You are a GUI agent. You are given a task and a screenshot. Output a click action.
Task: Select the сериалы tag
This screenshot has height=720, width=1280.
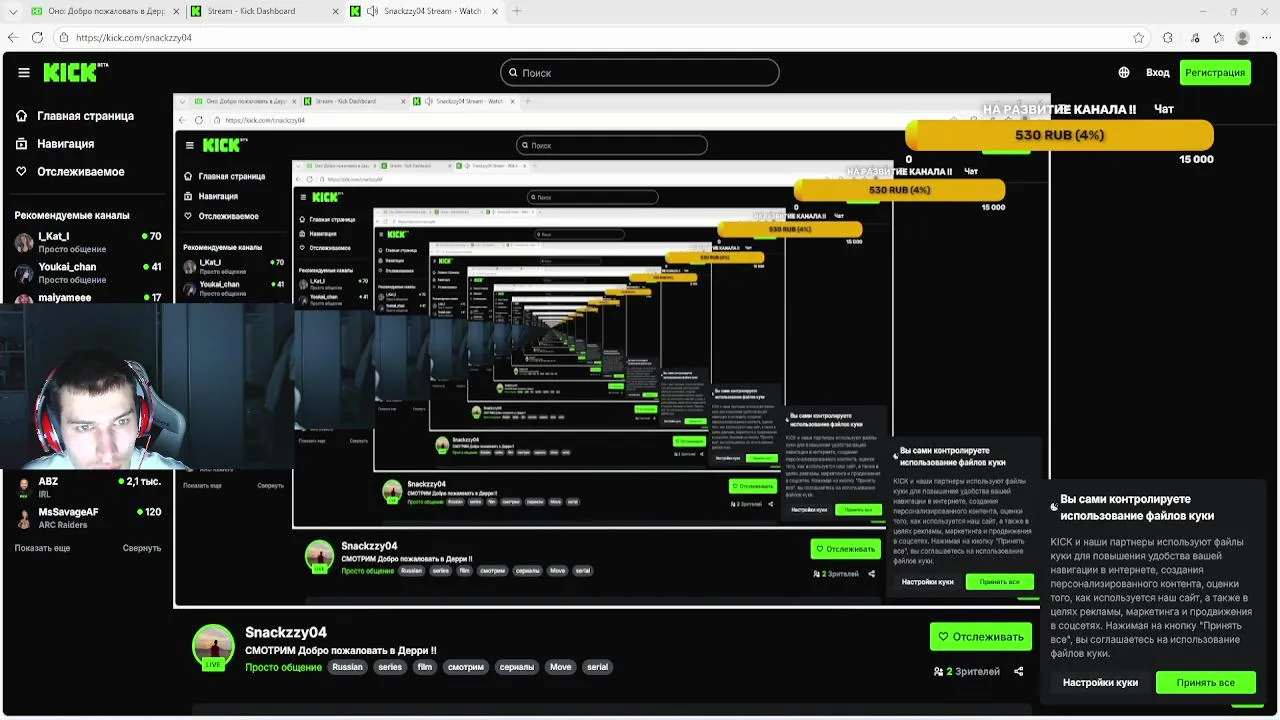(x=517, y=667)
